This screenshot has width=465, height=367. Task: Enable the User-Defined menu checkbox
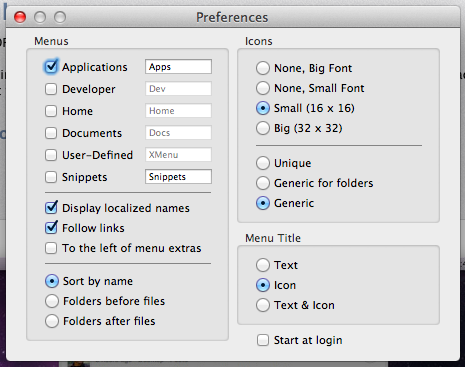[x=51, y=155]
